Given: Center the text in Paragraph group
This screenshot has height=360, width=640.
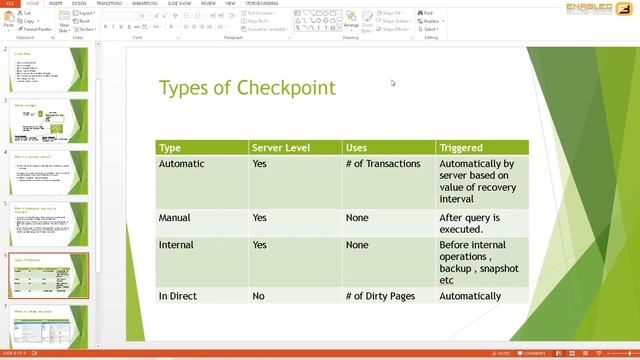Looking at the screenshot, I should (194, 27).
